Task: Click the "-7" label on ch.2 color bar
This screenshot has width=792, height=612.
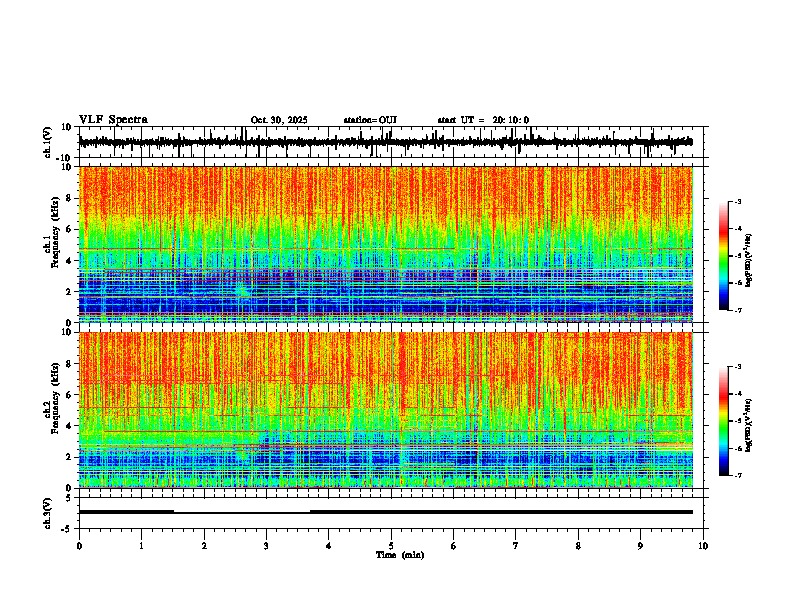Action: click(x=738, y=475)
